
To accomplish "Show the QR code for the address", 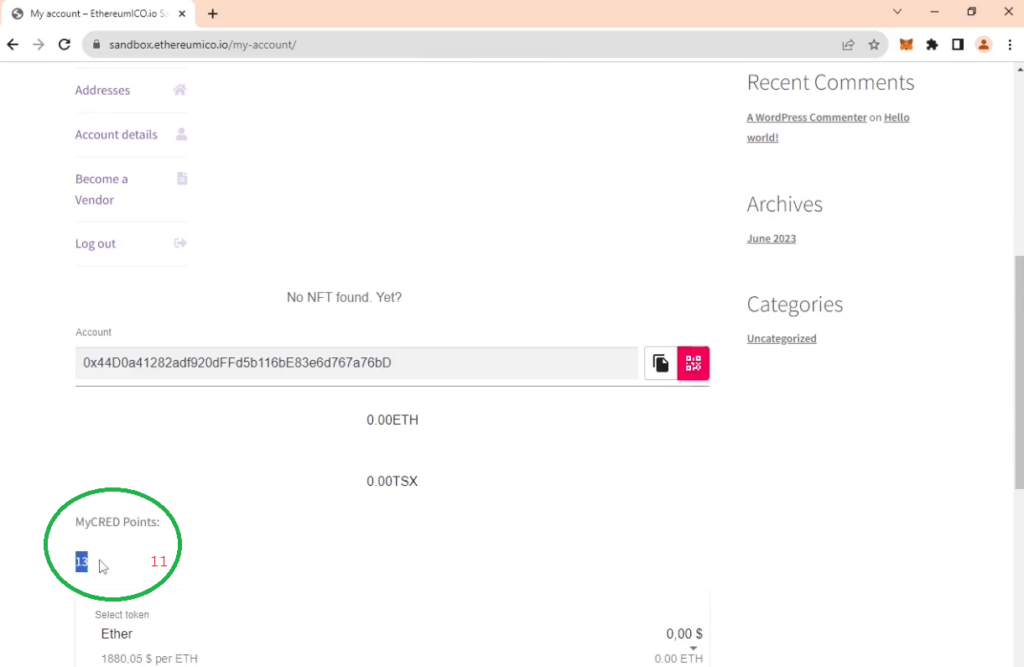I will click(x=693, y=363).
